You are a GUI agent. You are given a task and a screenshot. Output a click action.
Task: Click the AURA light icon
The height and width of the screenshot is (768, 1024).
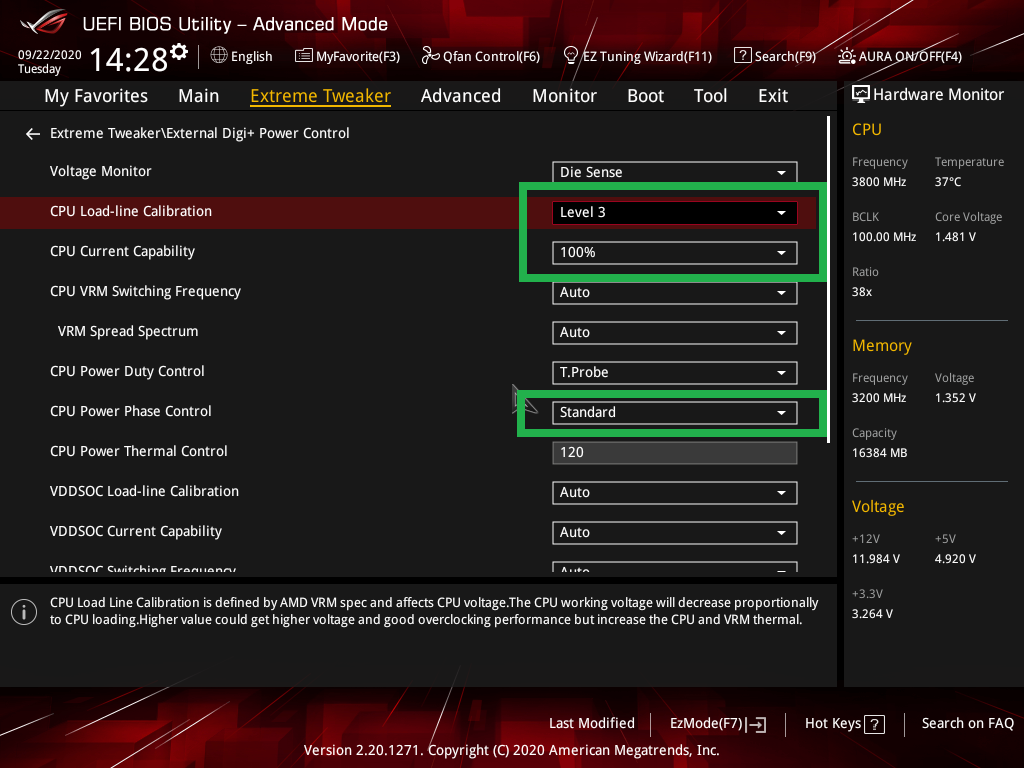[847, 56]
